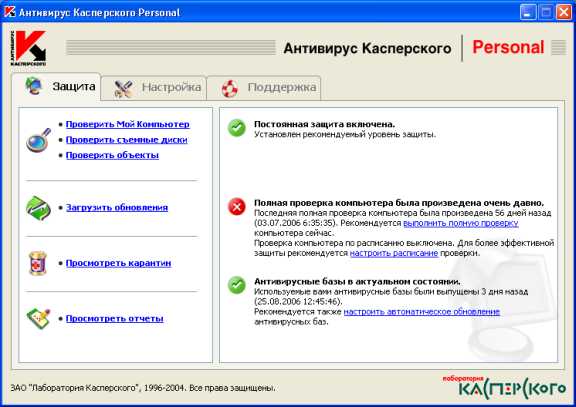The width and height of the screenshot is (576, 407).
Task: Open Просмотреть карантин link
Action: coord(118,263)
